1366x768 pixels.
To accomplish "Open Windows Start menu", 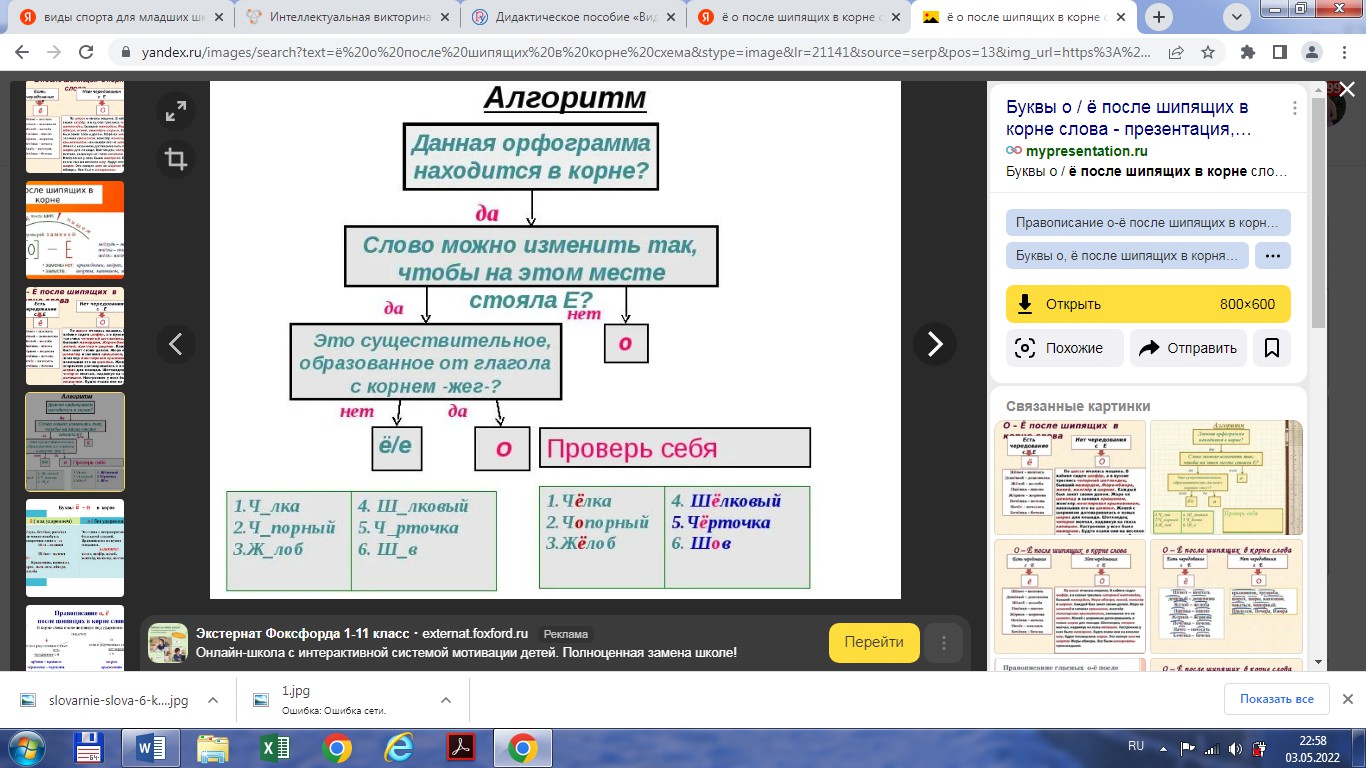I will [x=26, y=747].
